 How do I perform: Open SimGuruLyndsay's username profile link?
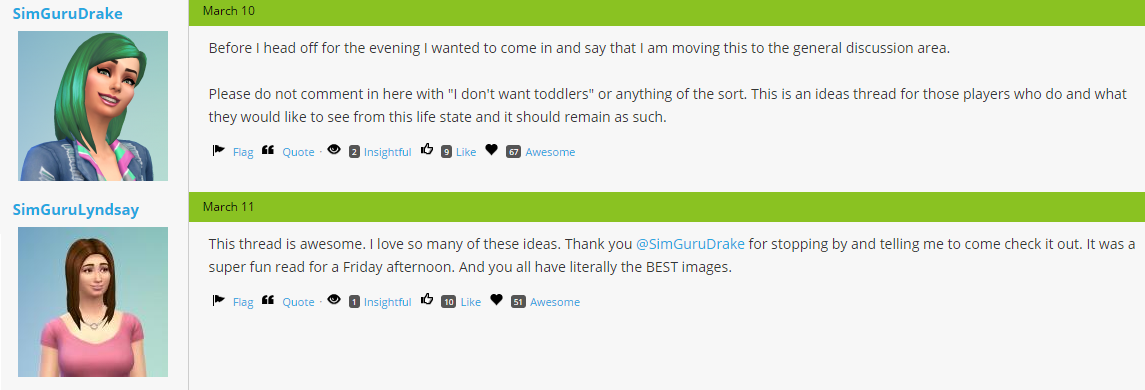76,210
